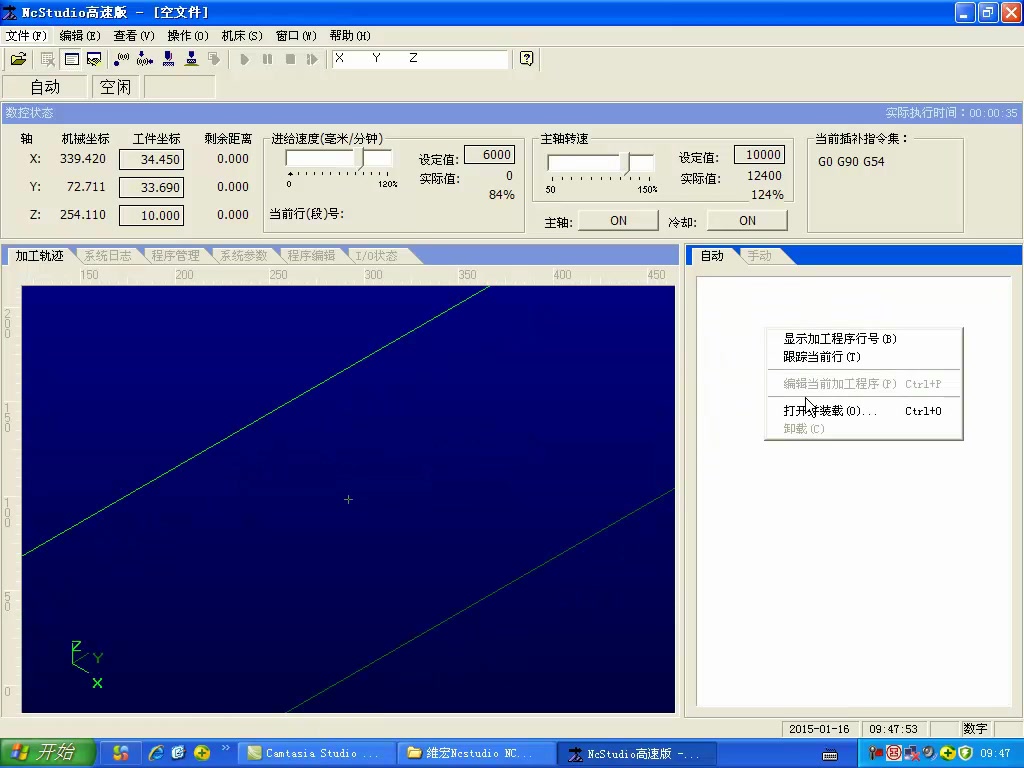1024x768 pixels.
Task: Start program execution with the play icon
Action: [245, 59]
